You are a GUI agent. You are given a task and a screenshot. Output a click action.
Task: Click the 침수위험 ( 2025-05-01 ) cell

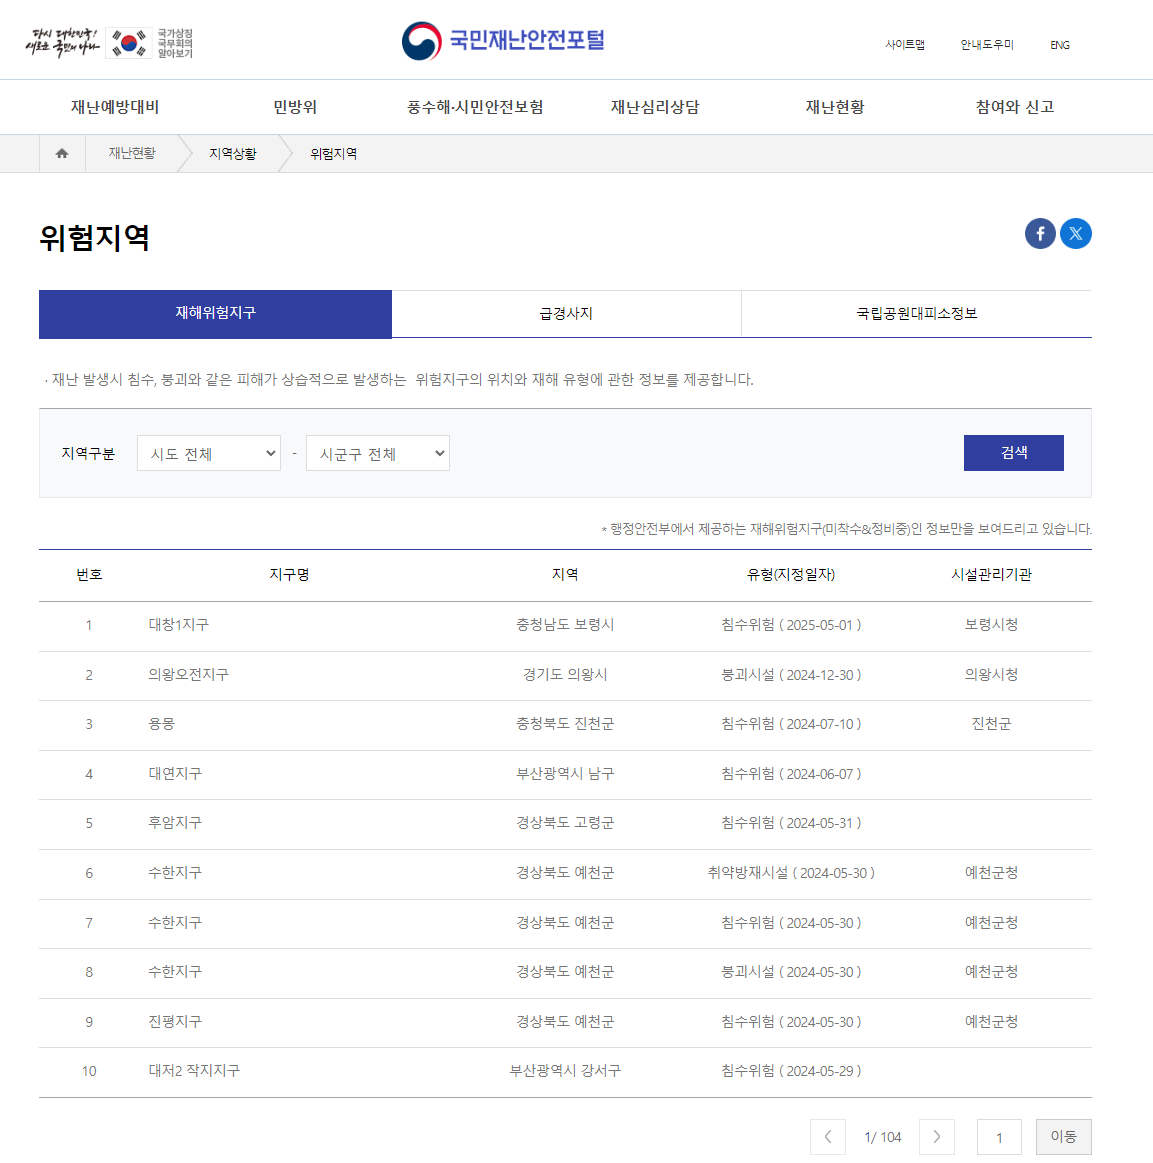click(x=791, y=625)
